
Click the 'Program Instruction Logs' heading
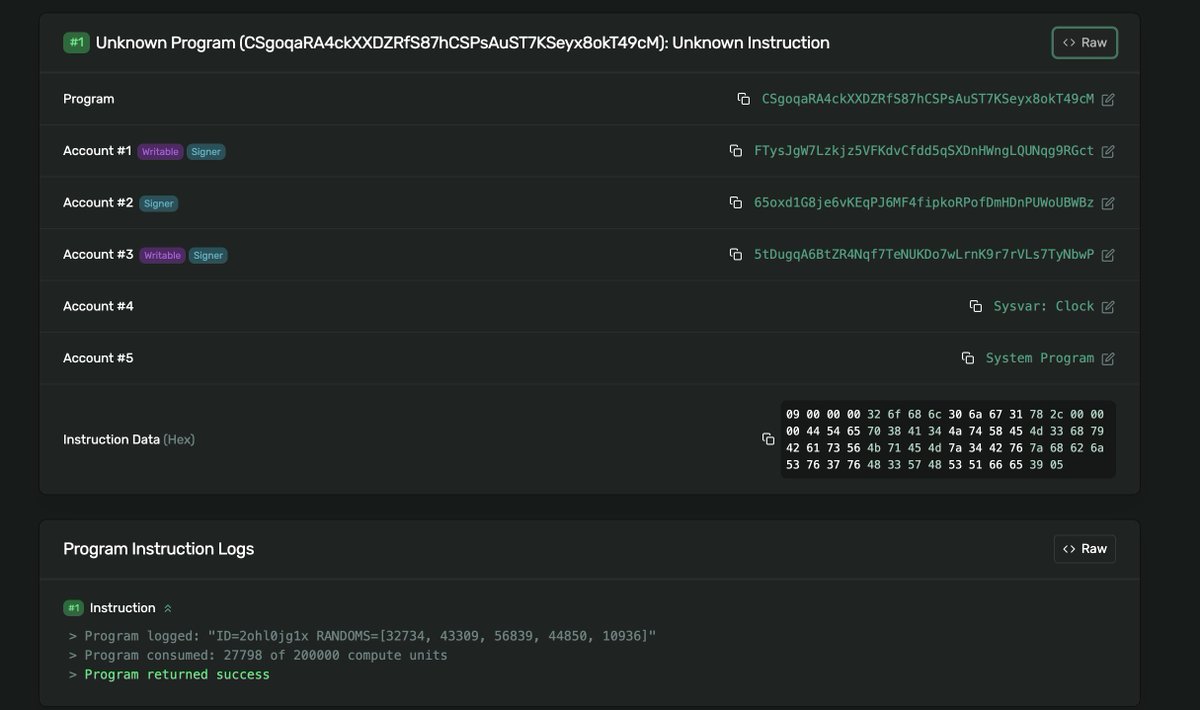158,549
